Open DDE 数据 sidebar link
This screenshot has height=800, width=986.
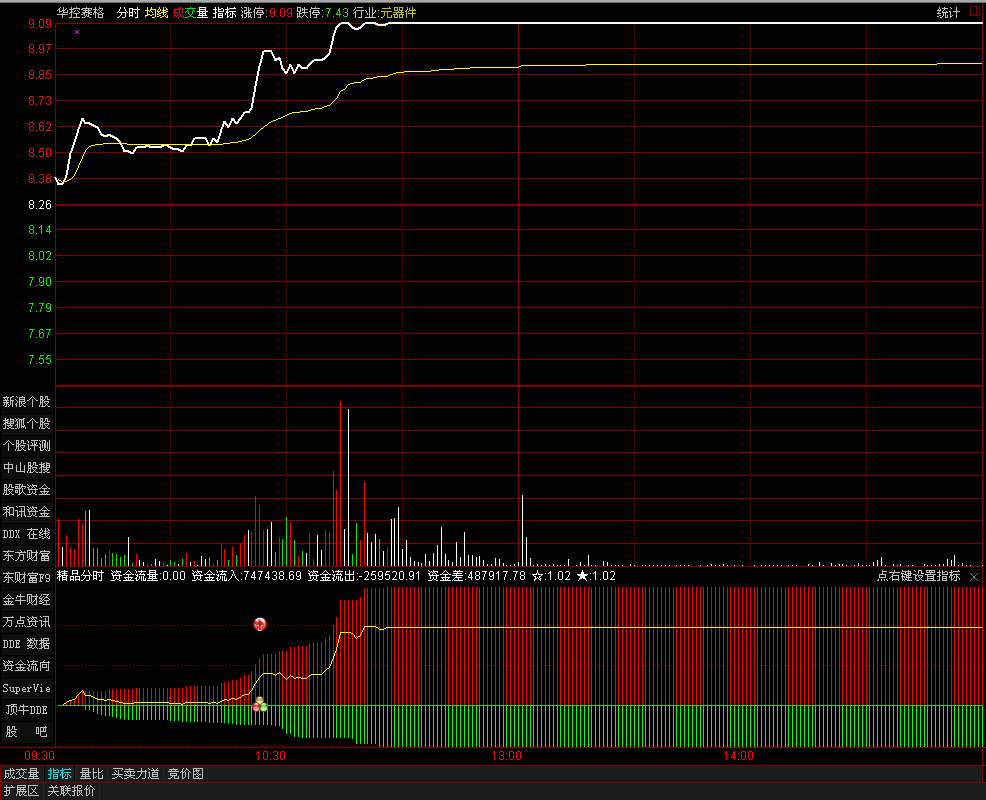26,643
